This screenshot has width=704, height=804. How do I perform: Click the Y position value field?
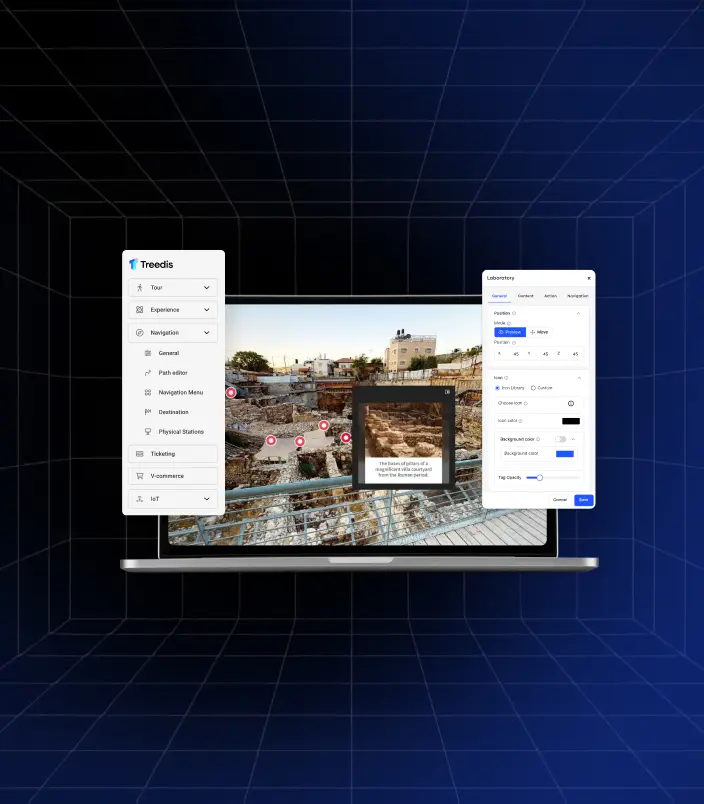click(x=546, y=354)
